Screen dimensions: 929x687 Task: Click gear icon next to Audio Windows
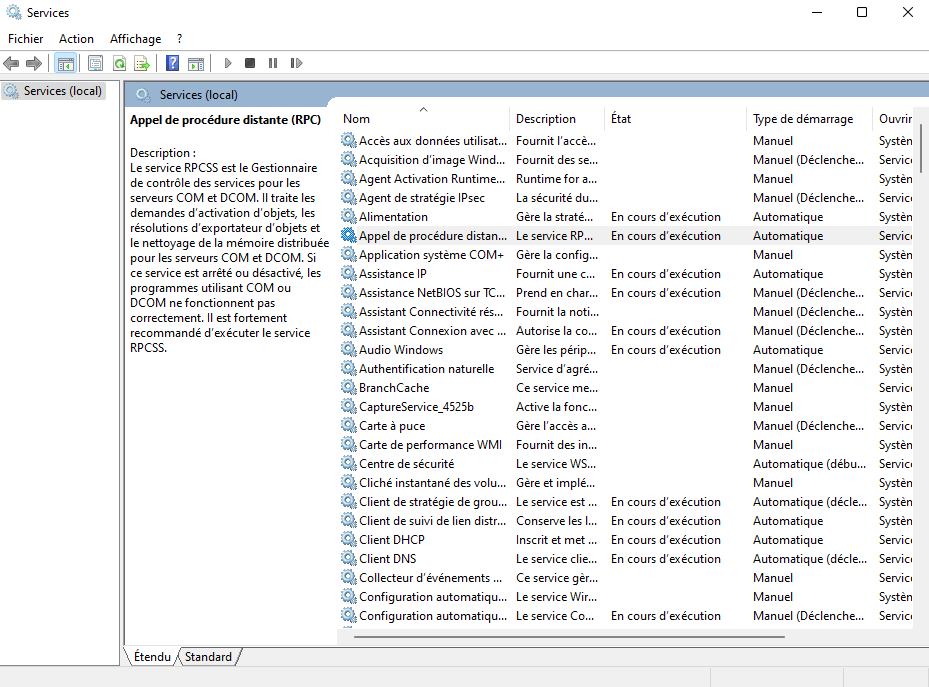(349, 349)
